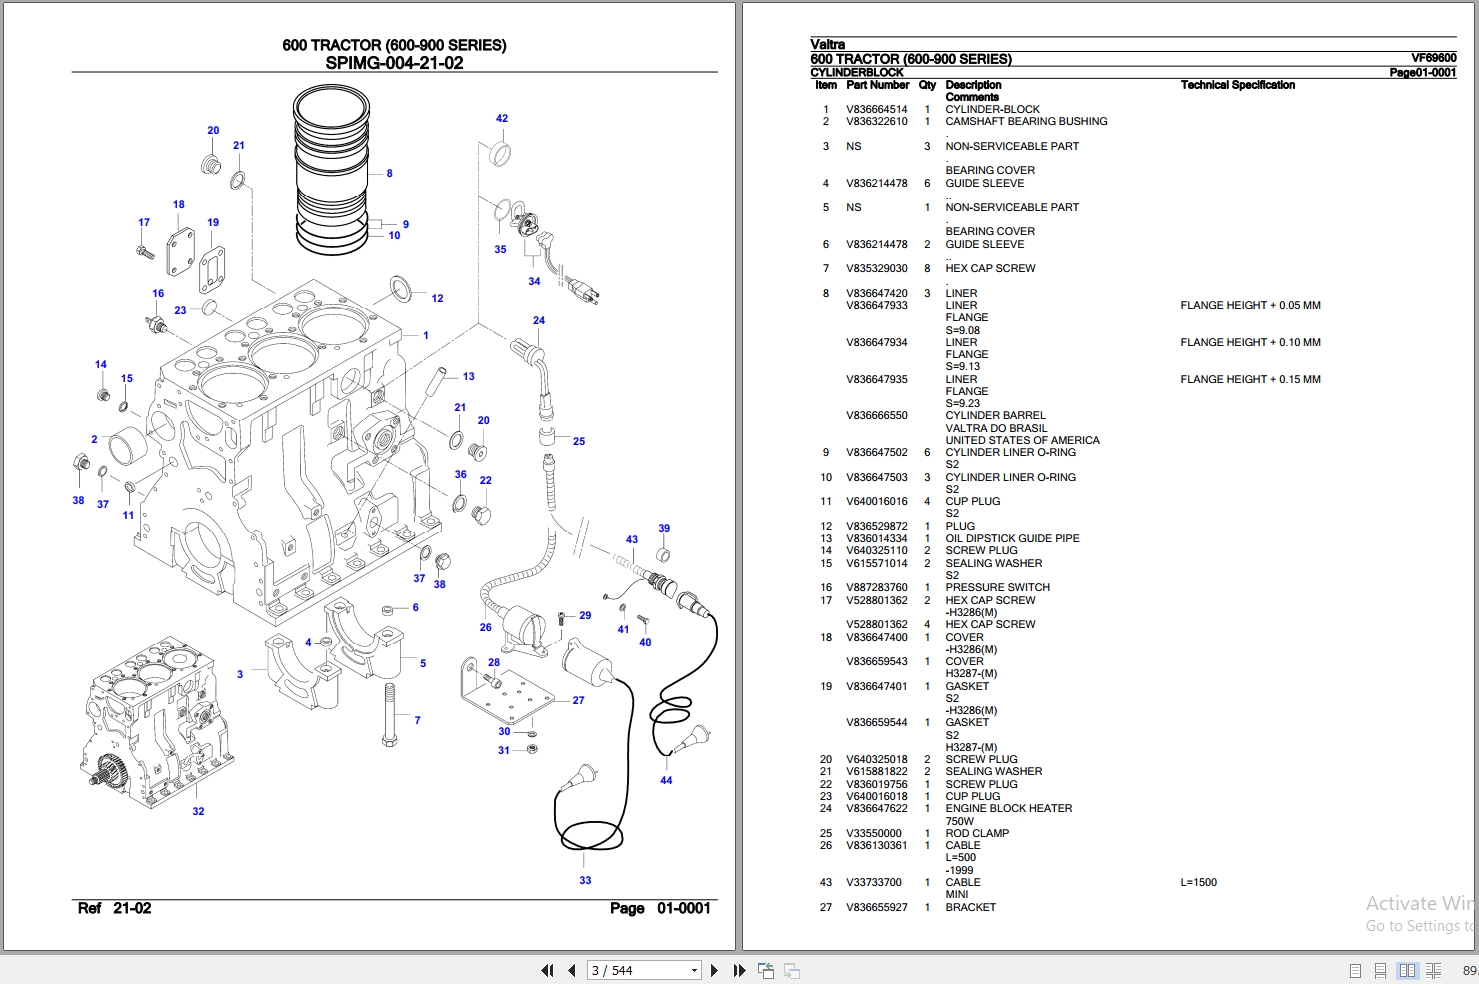
Task: Toggle two-page view layout
Action: point(1407,970)
